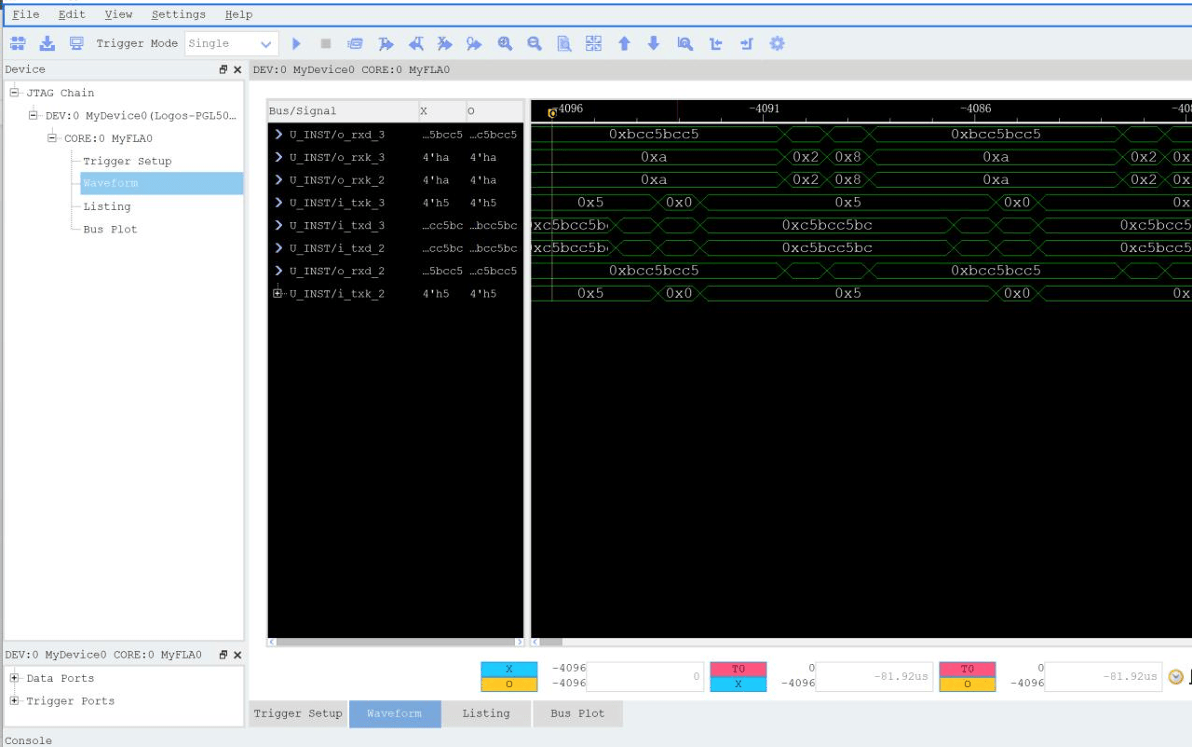Open the Settings menu

click(x=178, y=15)
